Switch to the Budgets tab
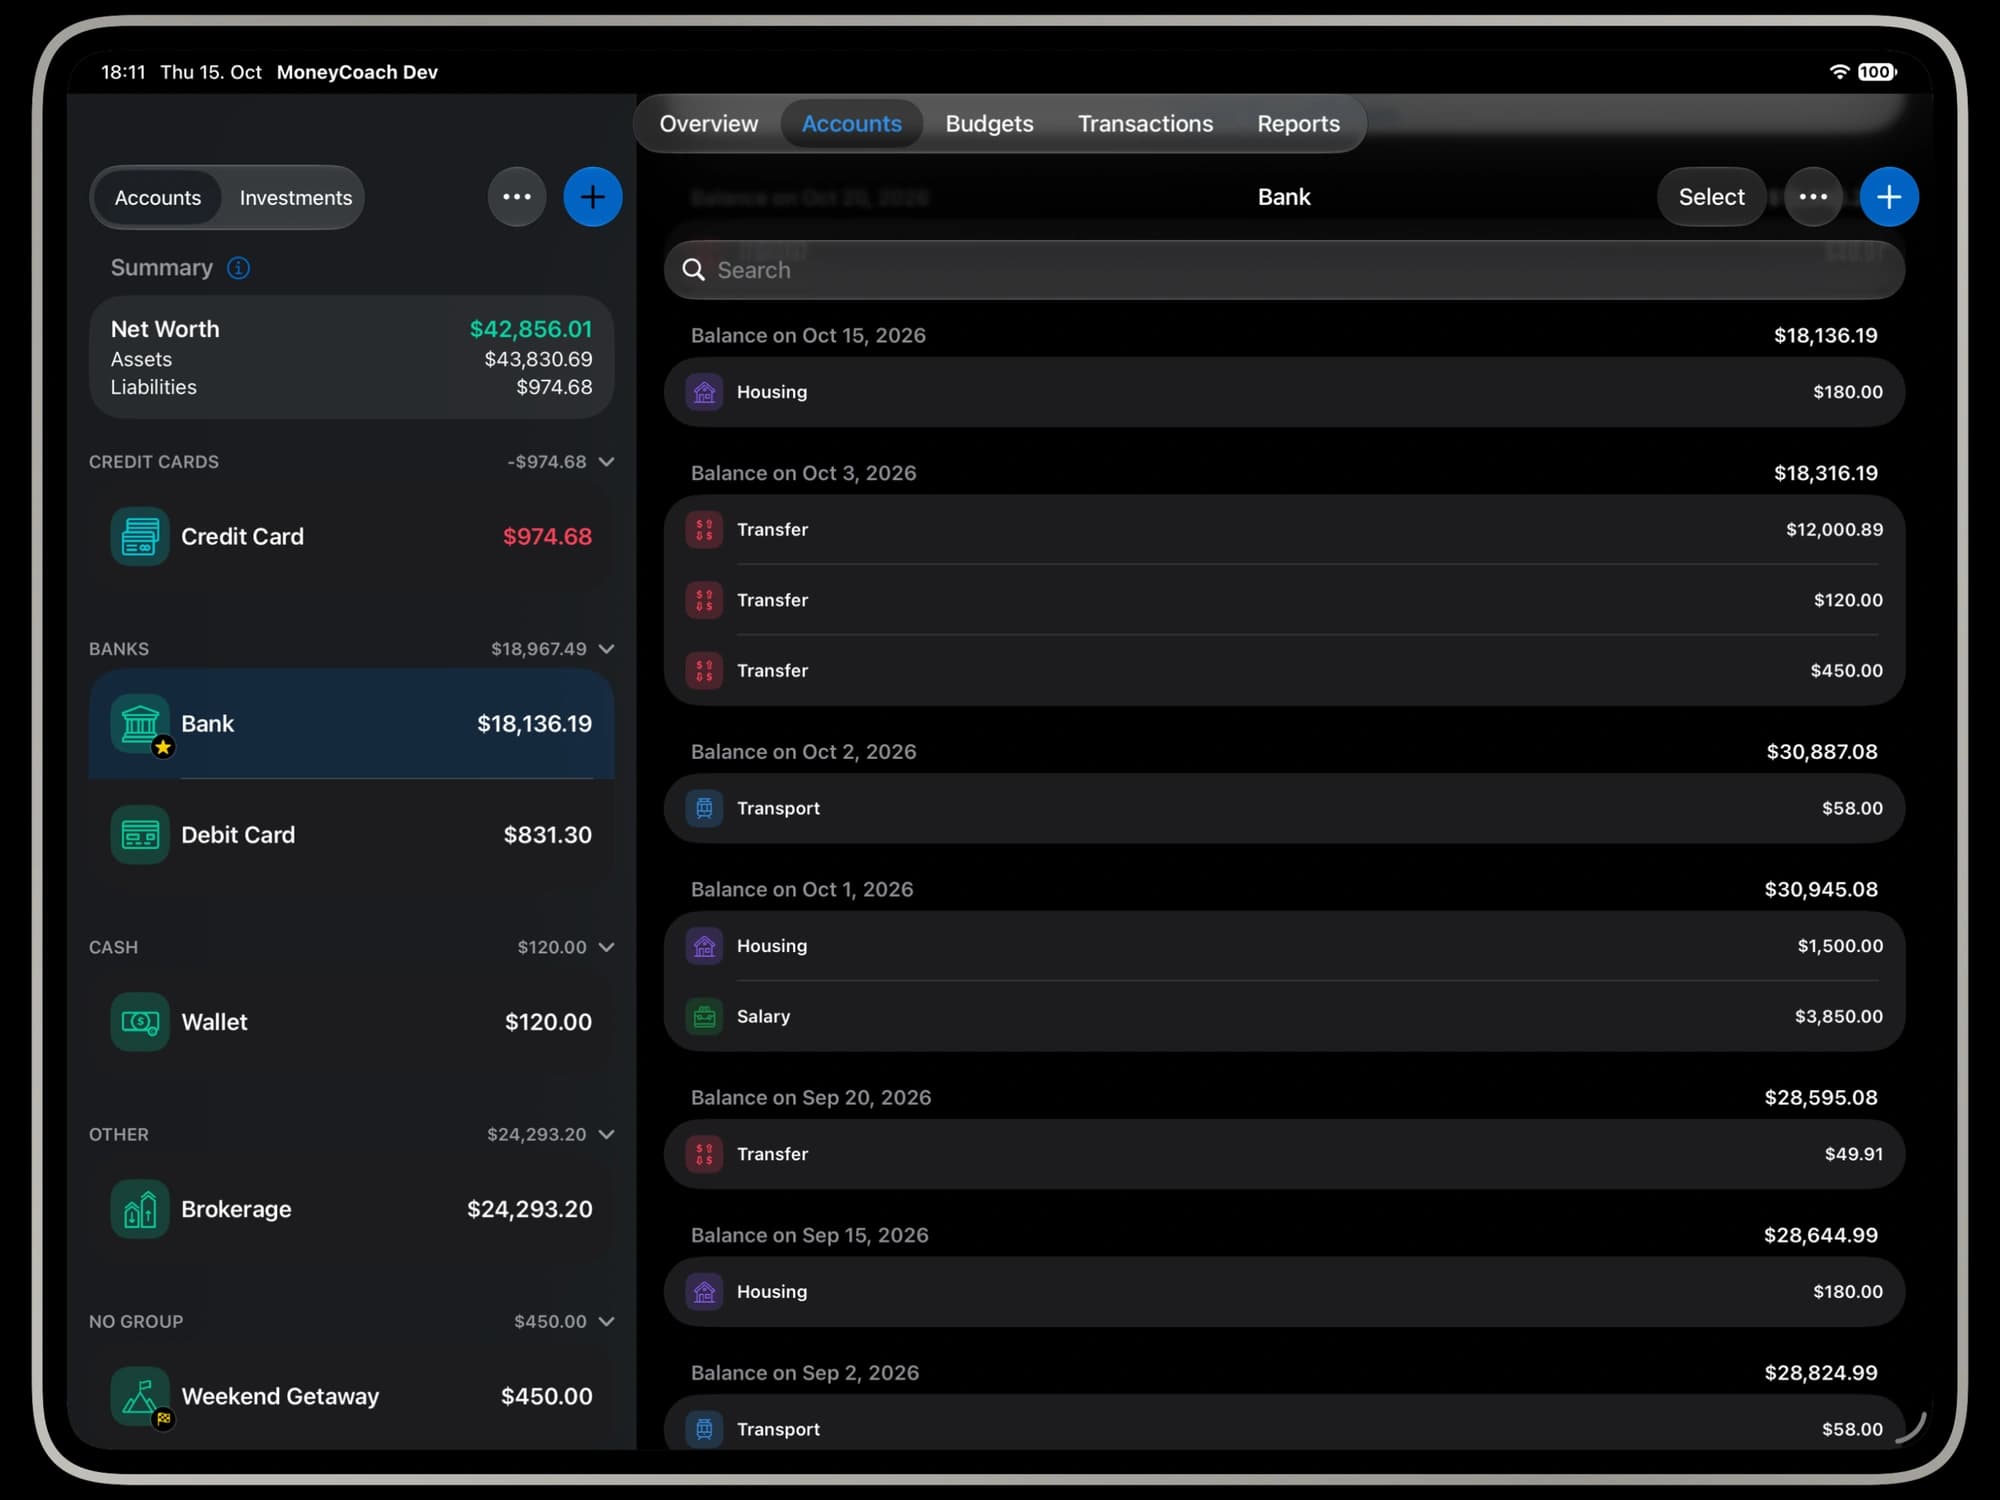This screenshot has height=1500, width=2000. (x=990, y=124)
